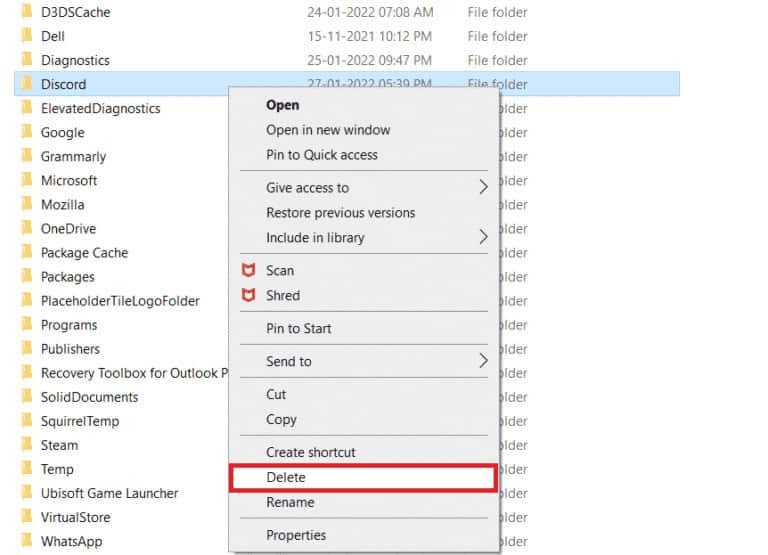Viewport: 768px width, 555px height.
Task: Select the Mozilla folder name
Action: (x=63, y=205)
